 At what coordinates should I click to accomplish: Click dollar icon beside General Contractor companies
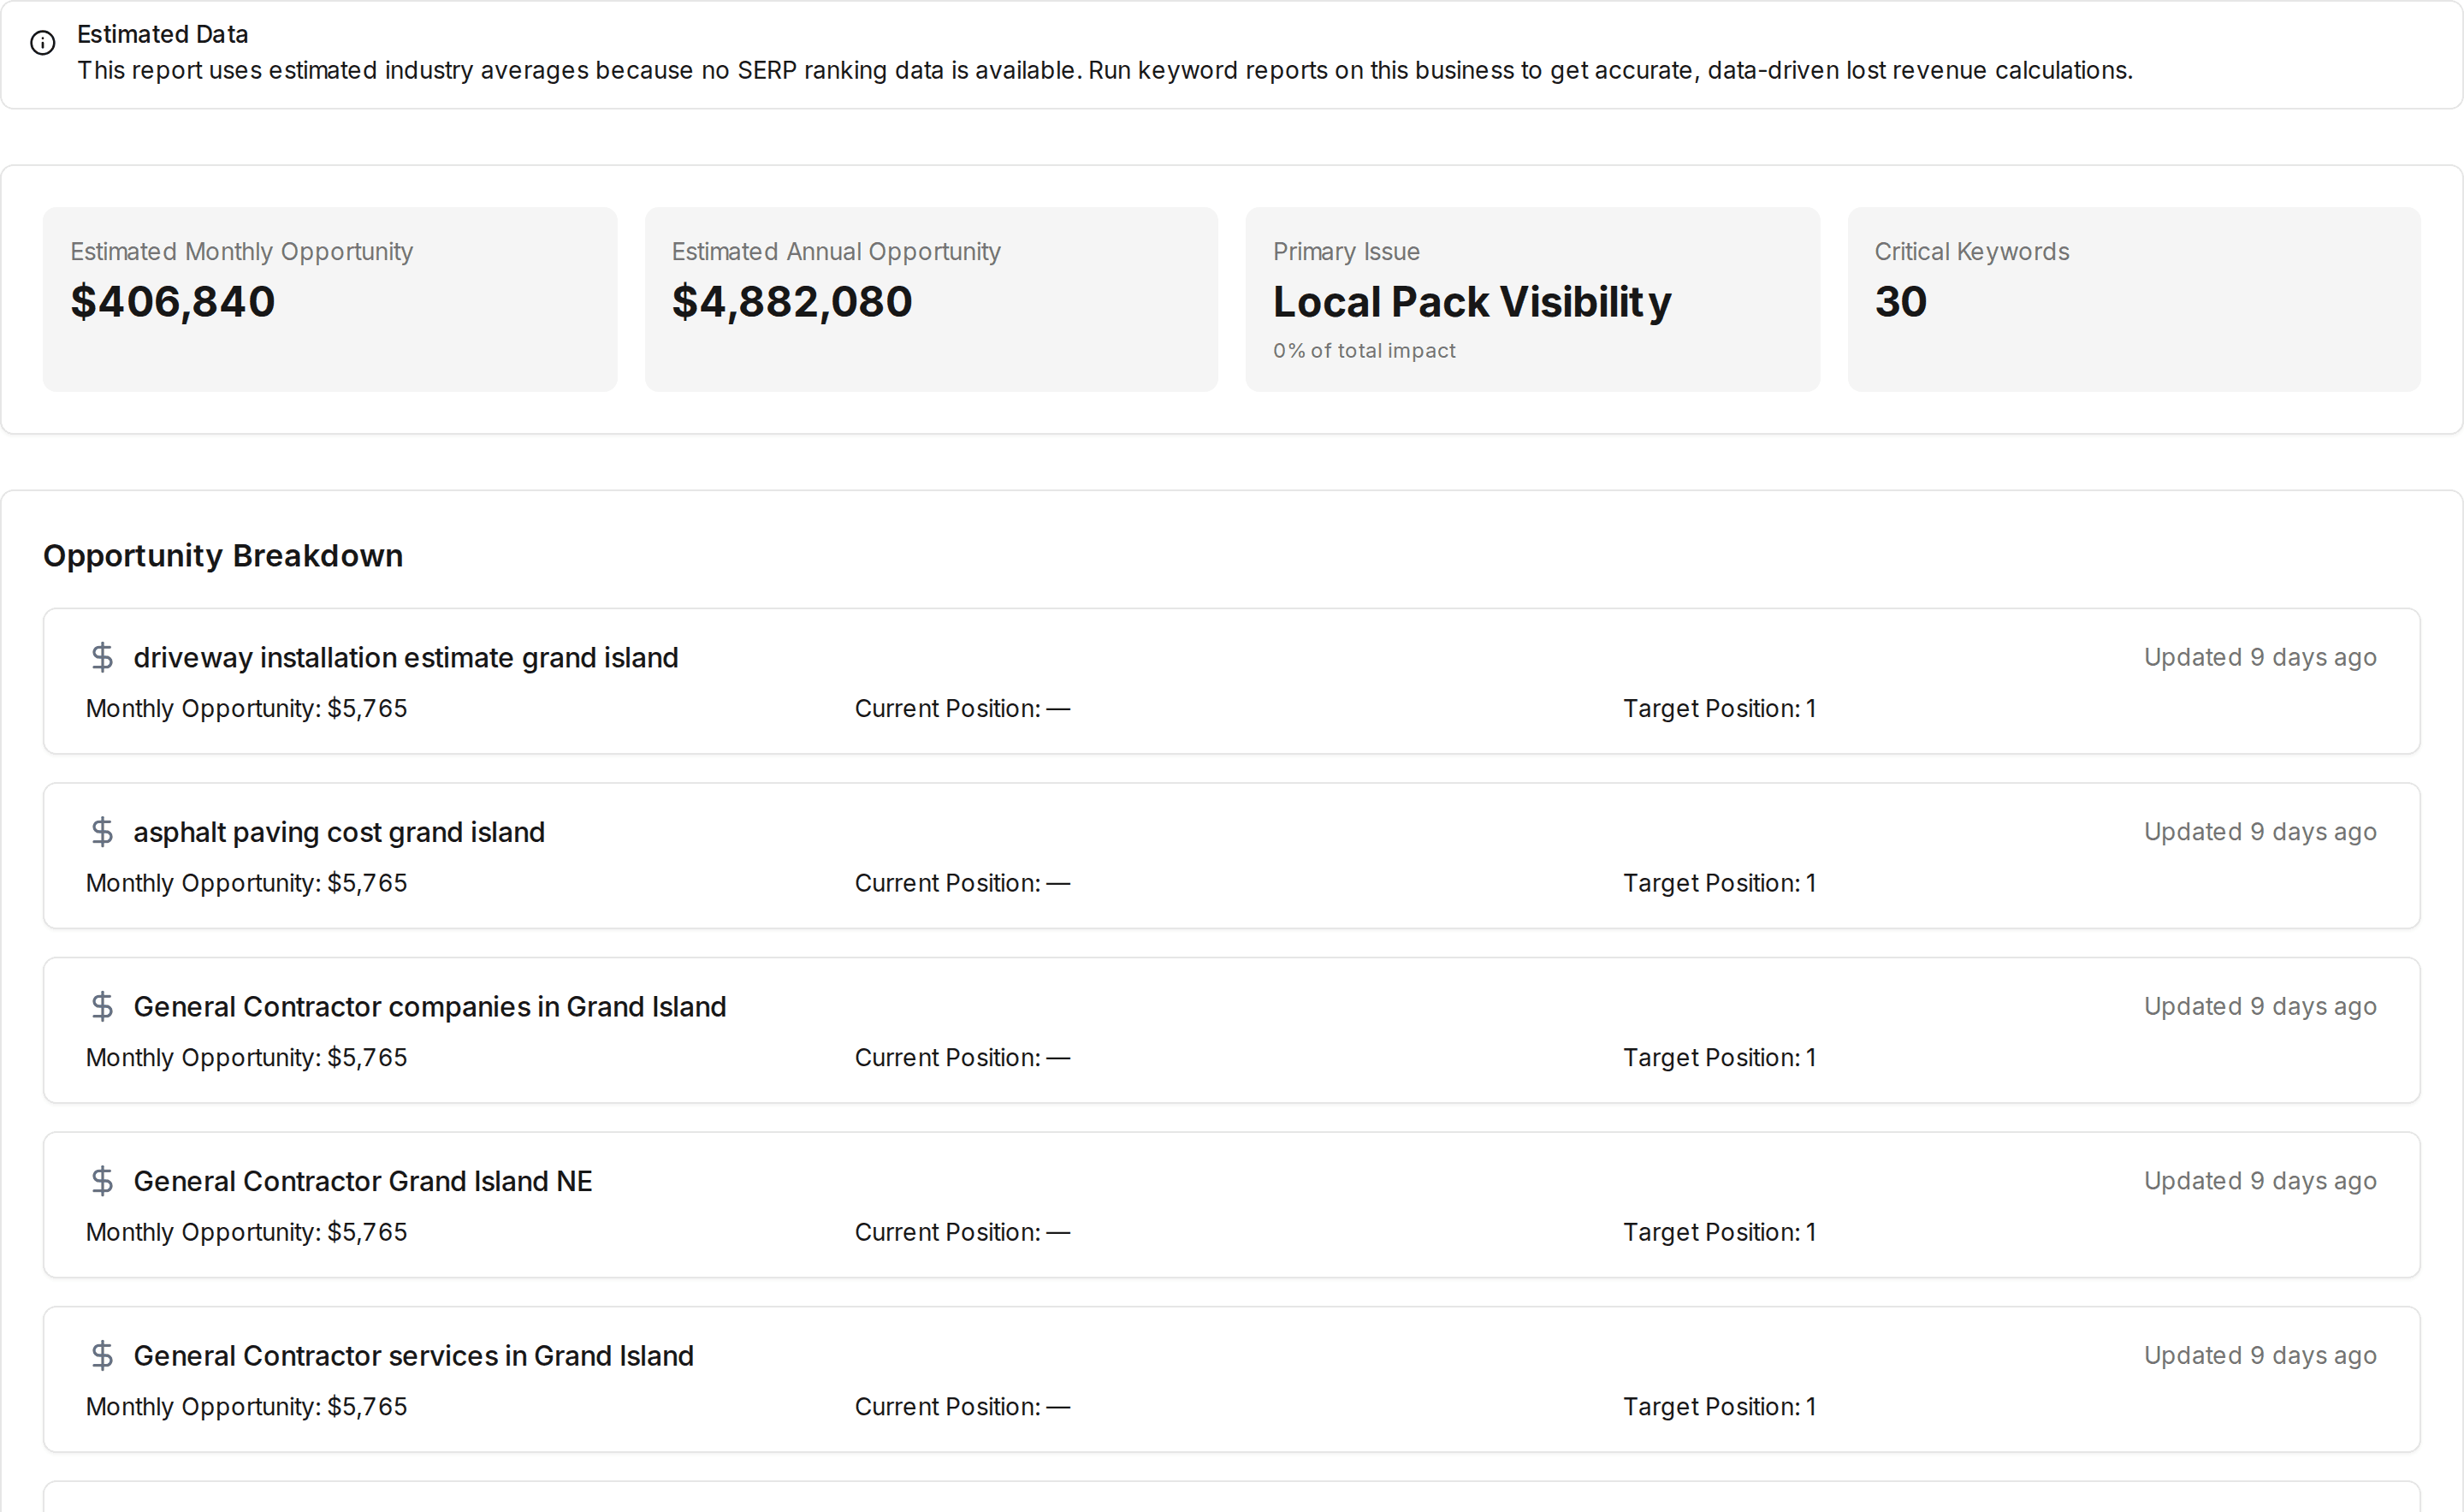tap(102, 1006)
